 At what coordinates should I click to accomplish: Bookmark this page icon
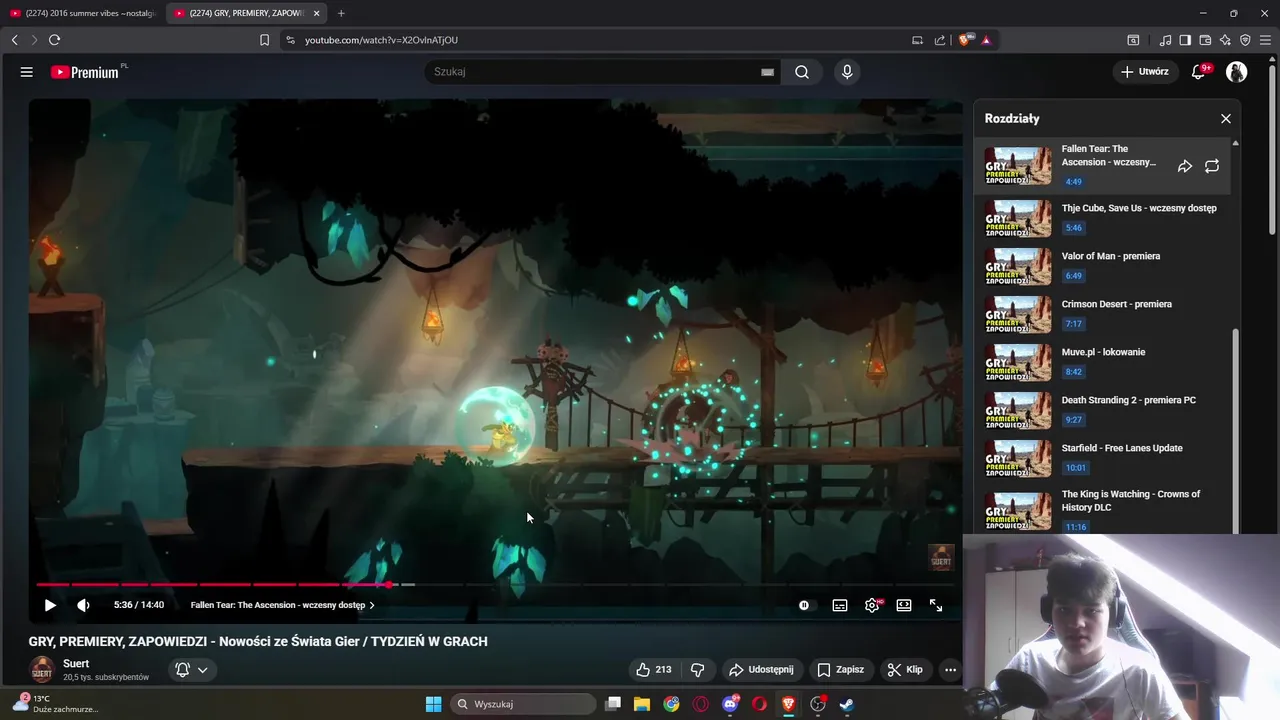click(264, 40)
